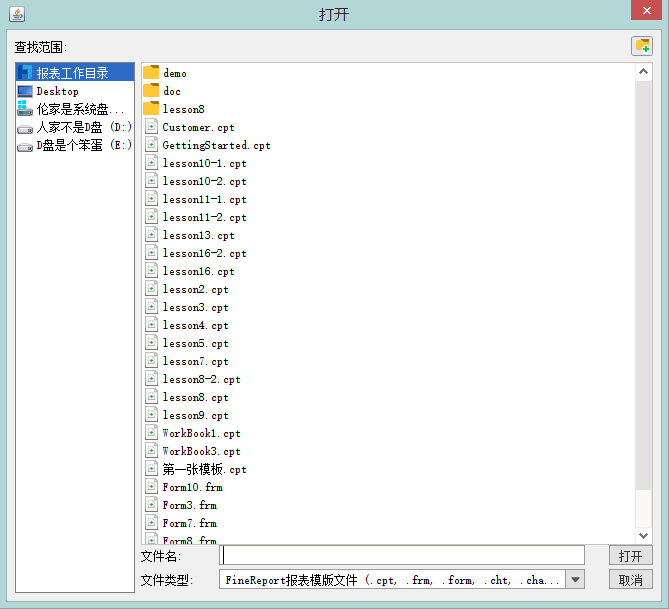The height and width of the screenshot is (609, 669).
Task: Click the scrollbar up arrow
Action: [x=643, y=72]
